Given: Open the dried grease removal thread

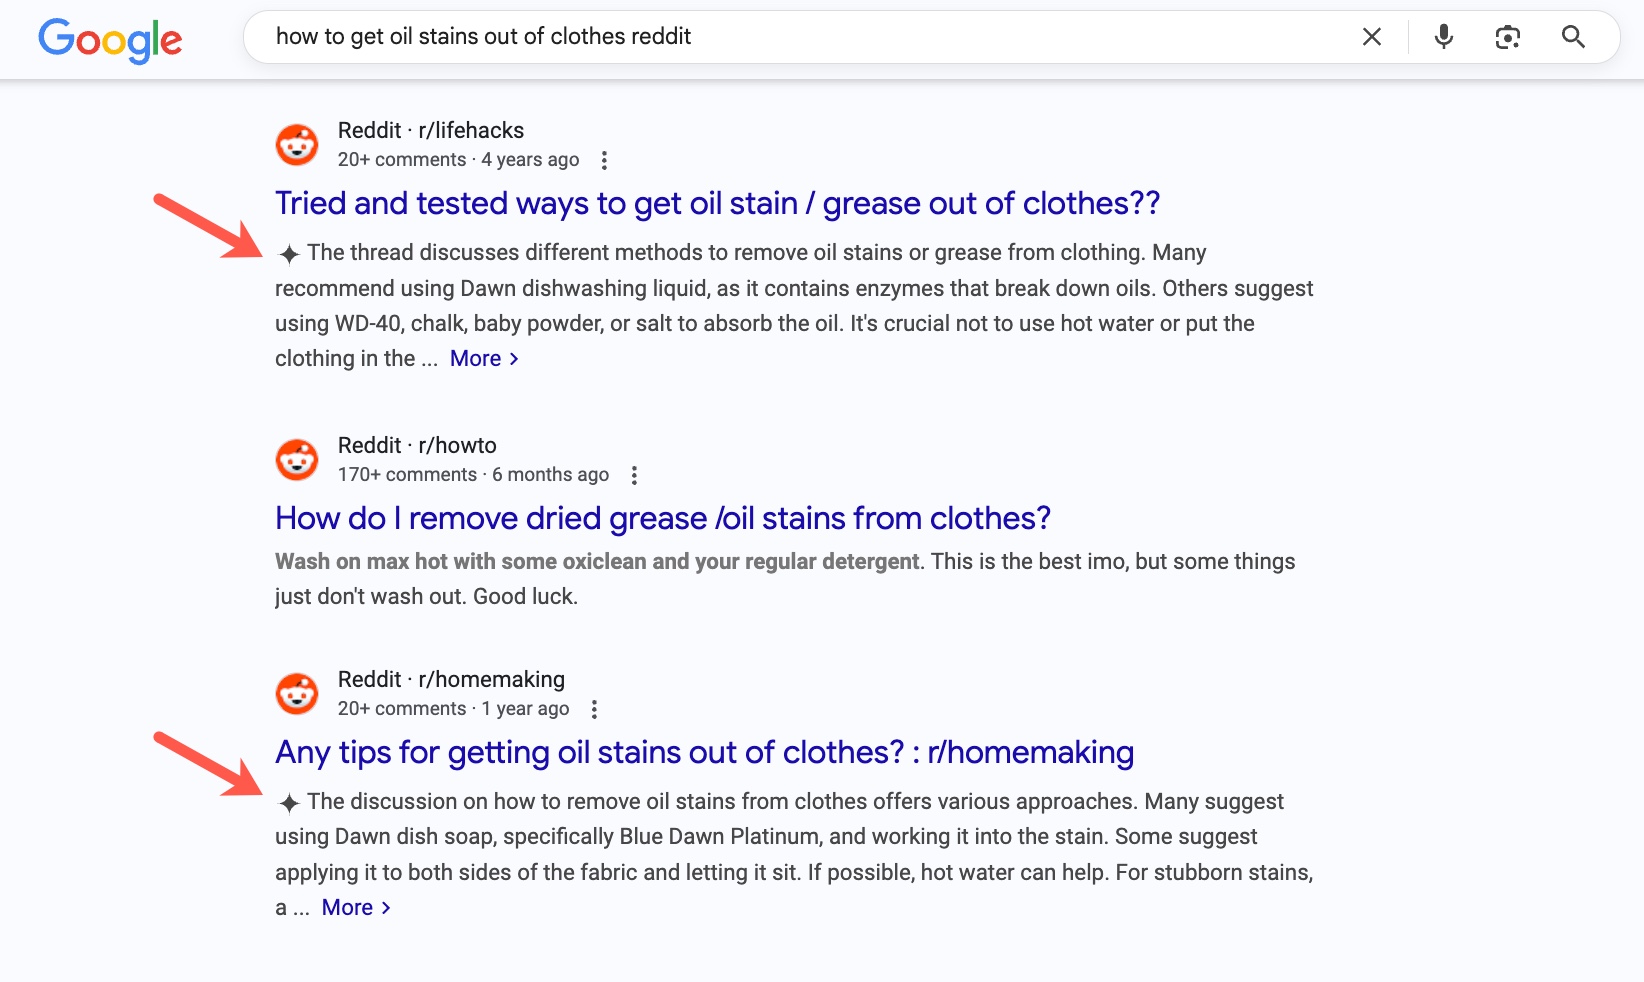Looking at the screenshot, I should (x=662, y=518).
